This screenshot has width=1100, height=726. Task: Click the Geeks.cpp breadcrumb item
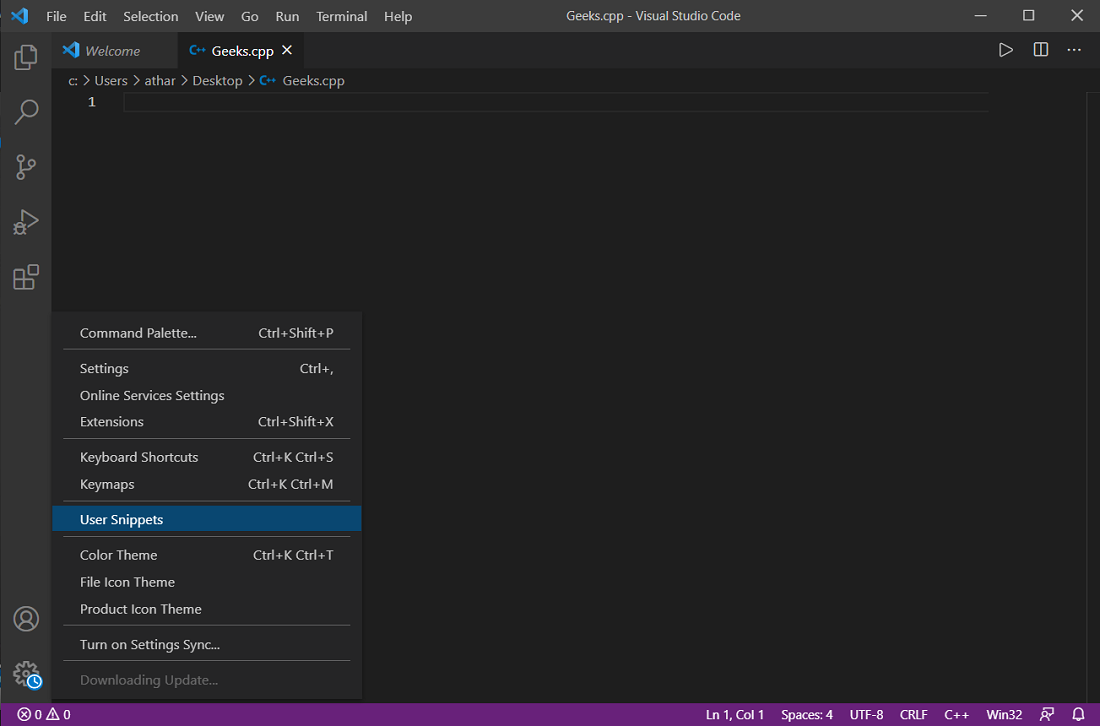pyautogui.click(x=302, y=81)
